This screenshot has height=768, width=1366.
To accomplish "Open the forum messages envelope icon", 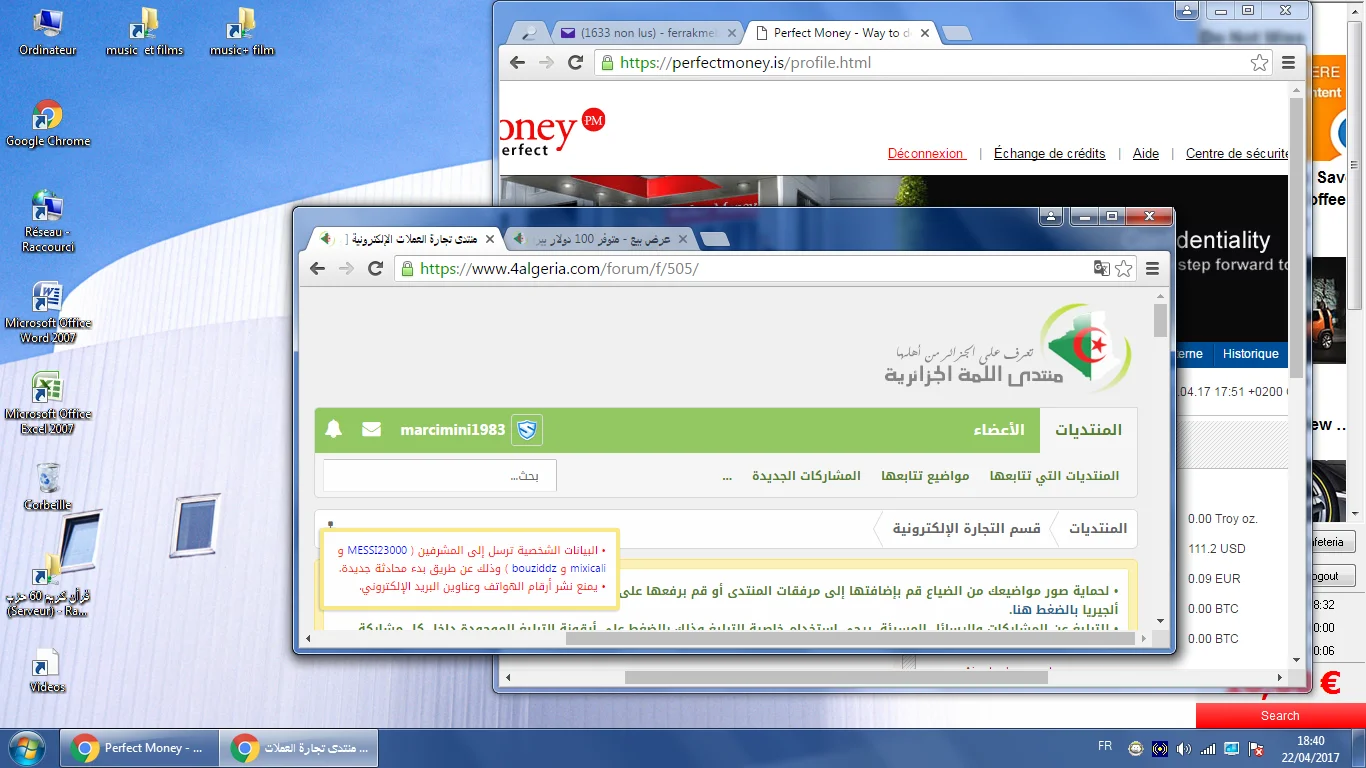I will pyautogui.click(x=371, y=430).
